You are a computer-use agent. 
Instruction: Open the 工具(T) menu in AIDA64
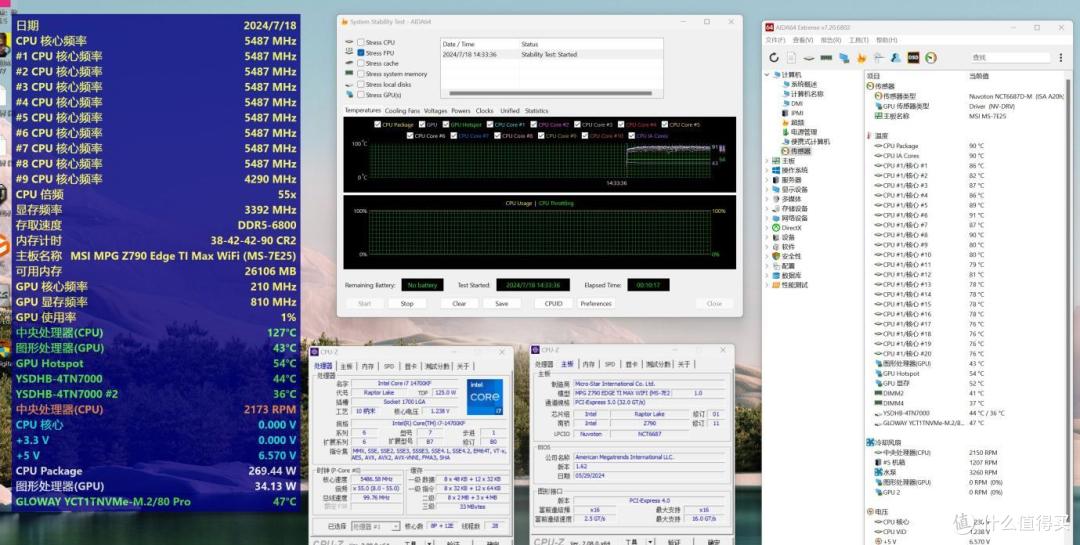tap(859, 40)
